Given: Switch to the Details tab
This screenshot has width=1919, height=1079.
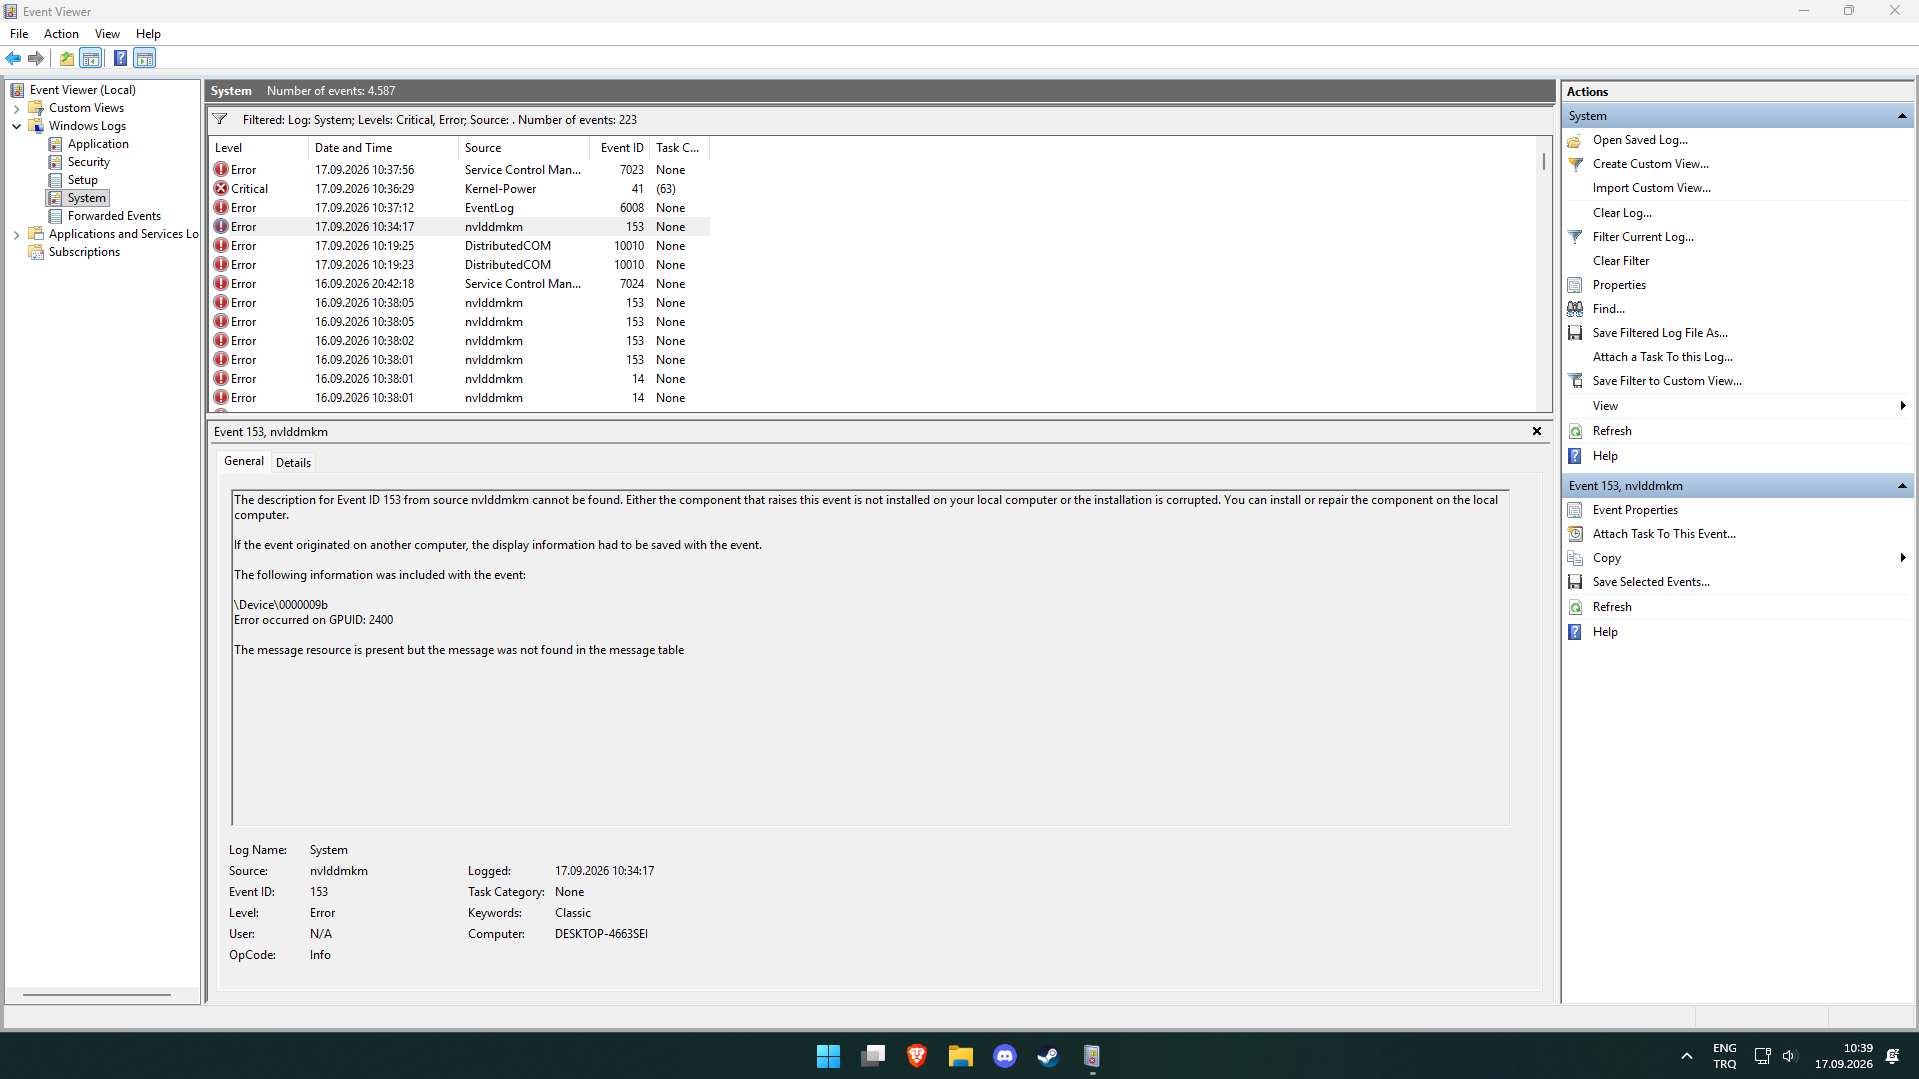Looking at the screenshot, I should 293,463.
